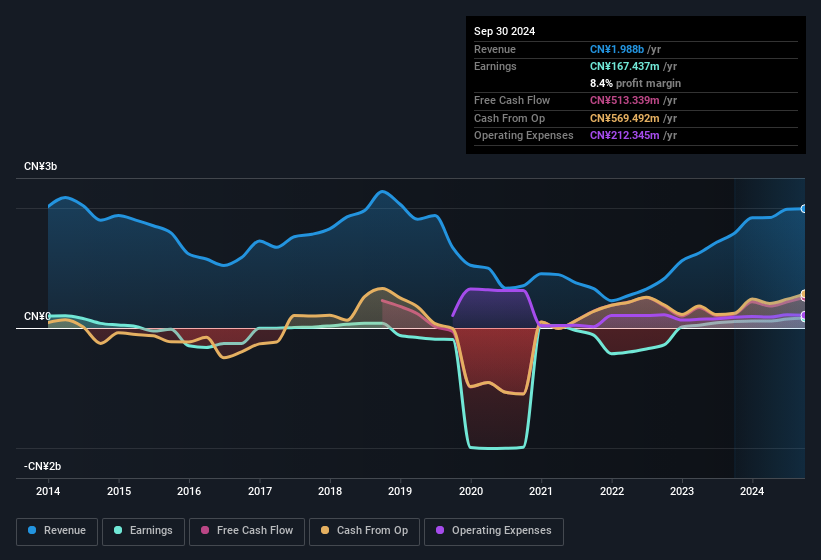Select the 2019 label on the x-axis

[400, 491]
